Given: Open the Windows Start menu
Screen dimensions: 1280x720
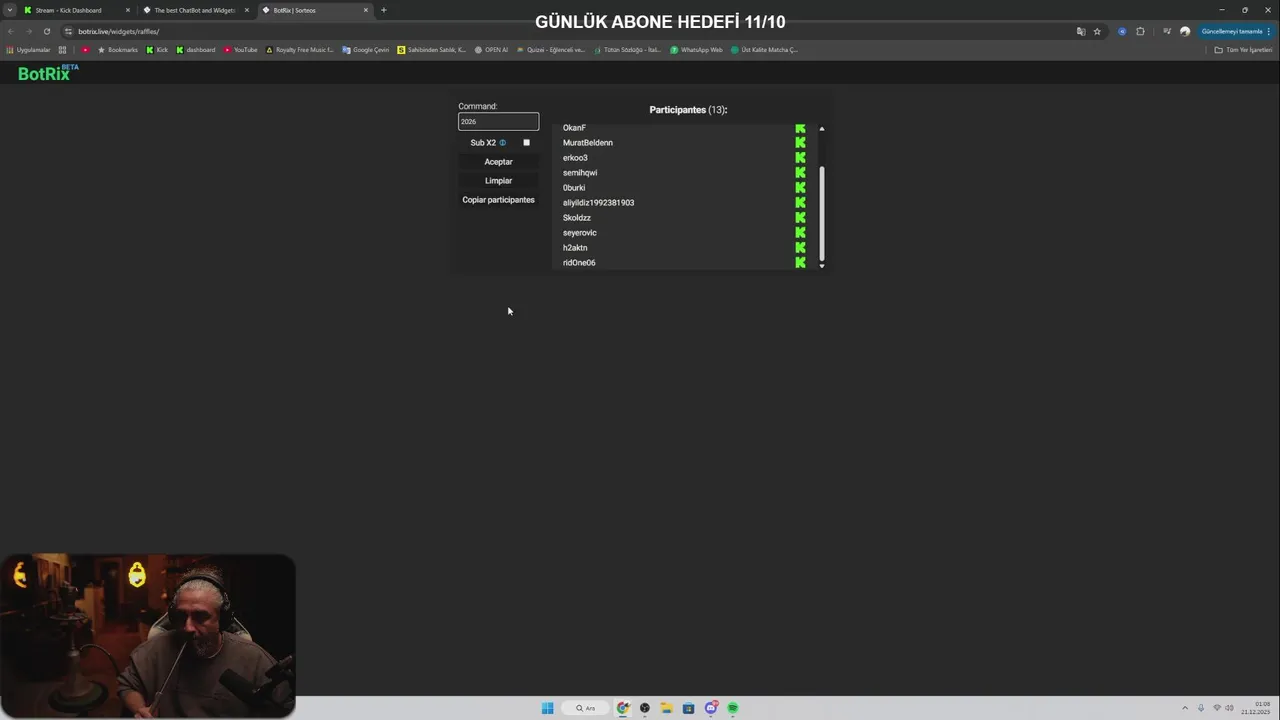Looking at the screenshot, I should click(547, 708).
